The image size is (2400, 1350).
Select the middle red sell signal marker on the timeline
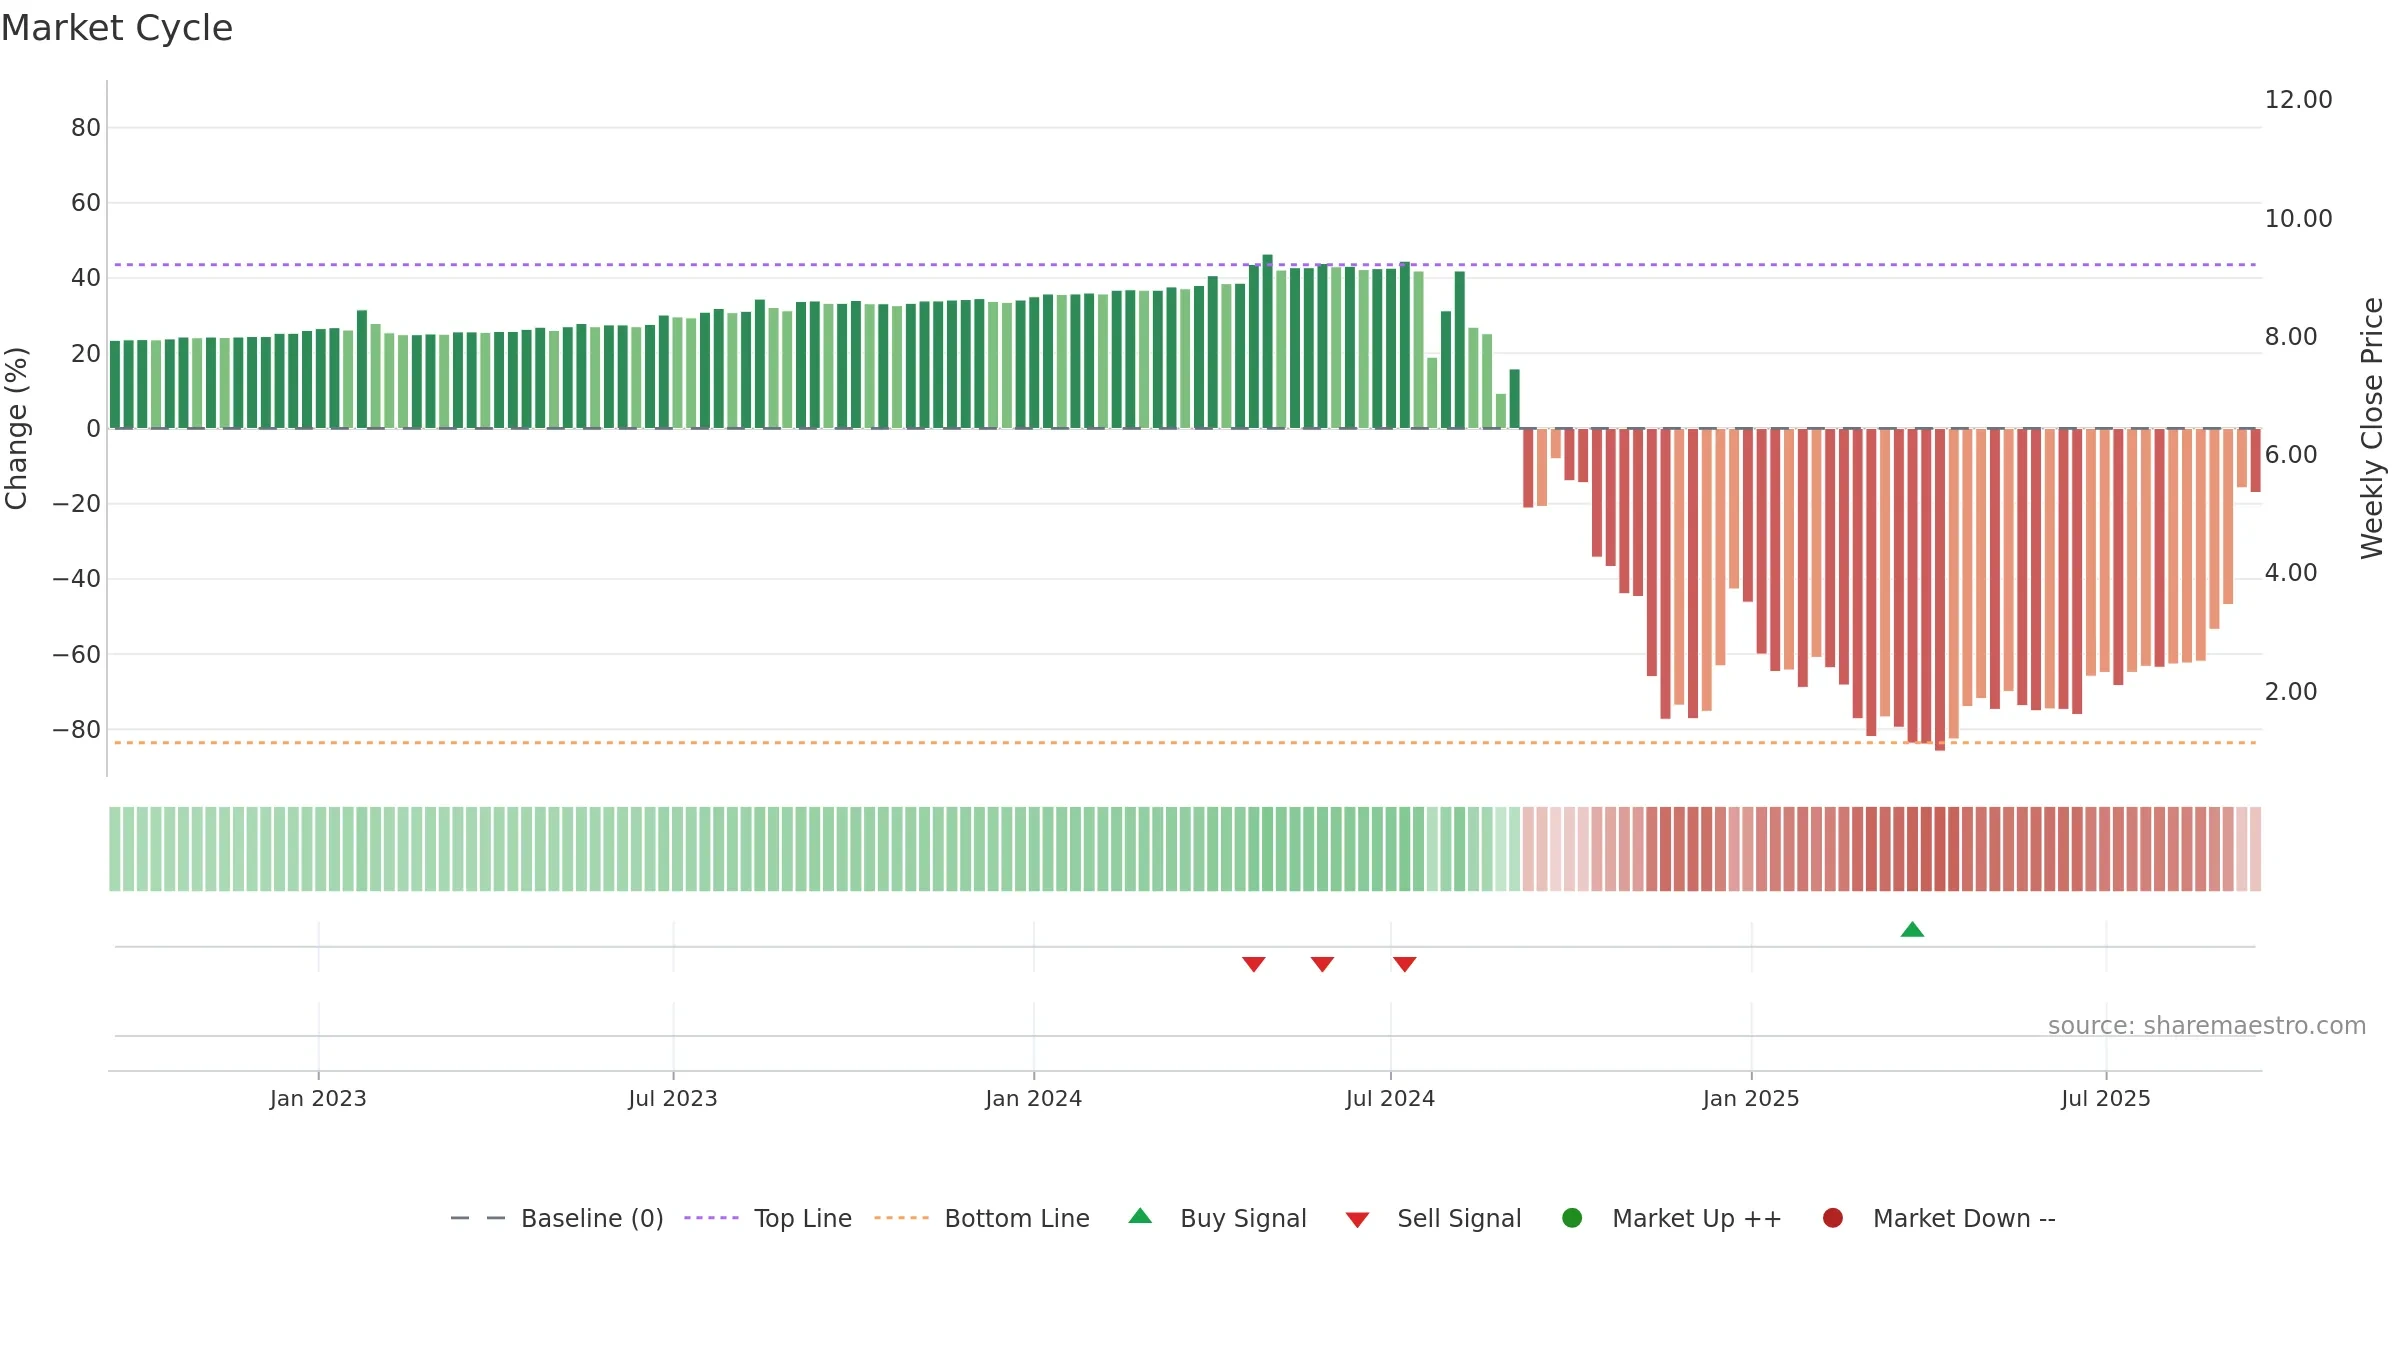(x=1322, y=964)
